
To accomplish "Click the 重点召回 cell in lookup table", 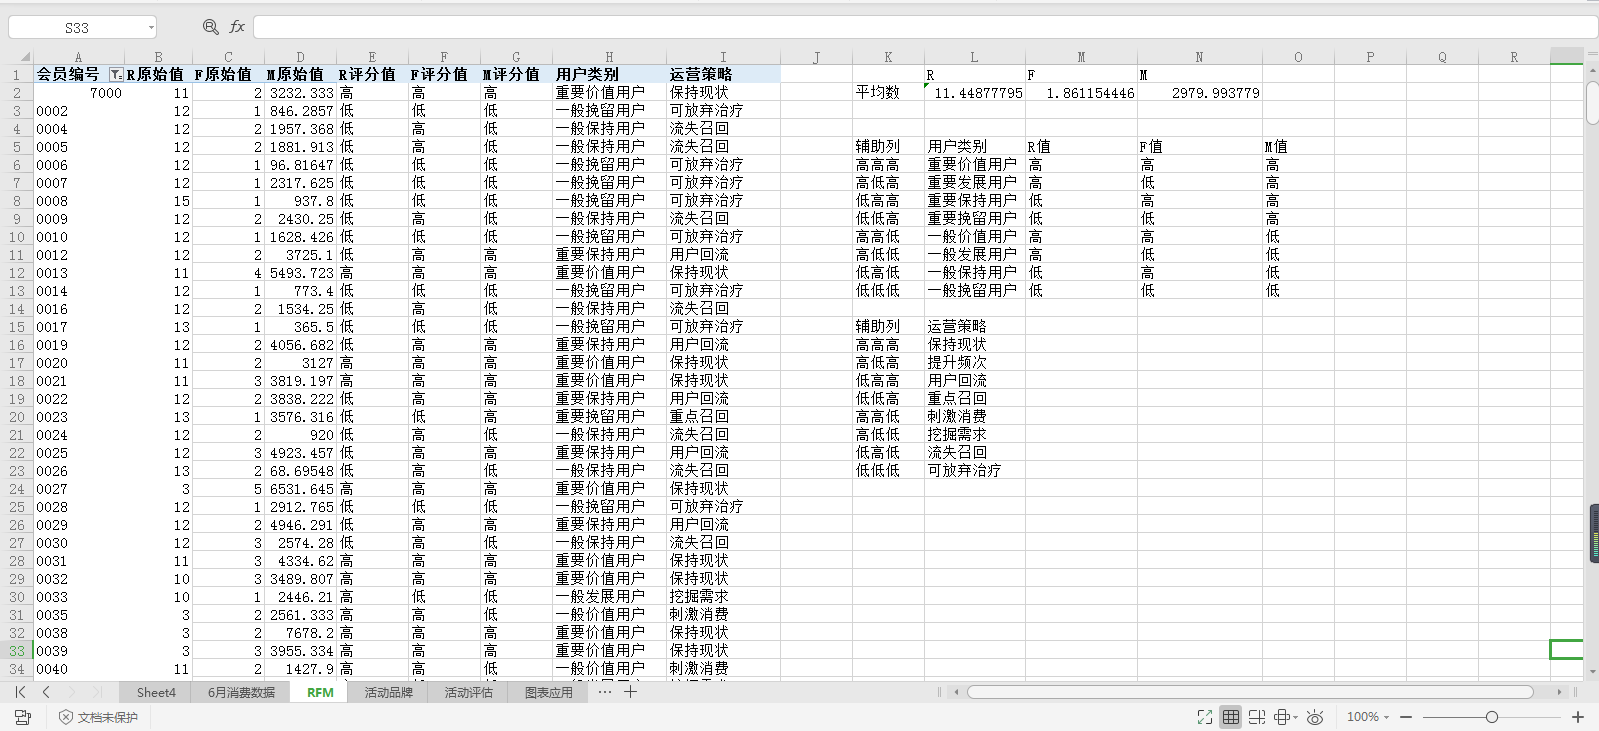I will 975,399.
